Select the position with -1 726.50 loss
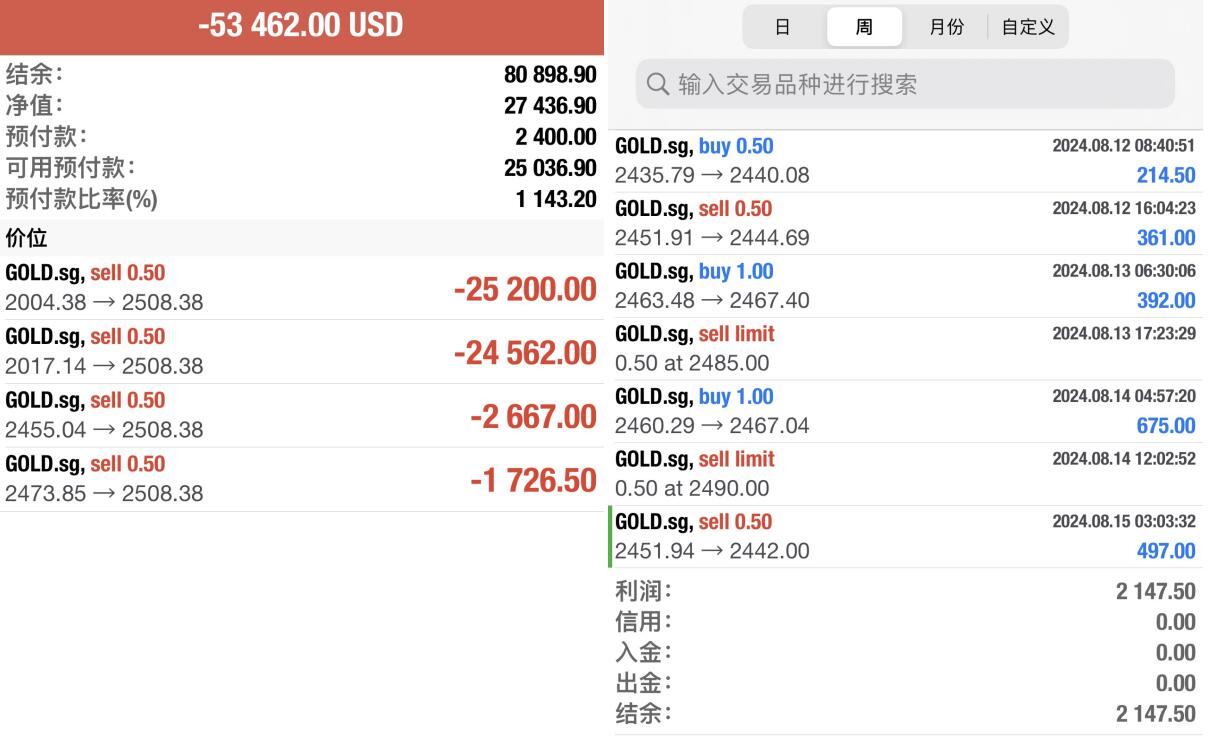The width and height of the screenshot is (1208, 746). (x=300, y=479)
